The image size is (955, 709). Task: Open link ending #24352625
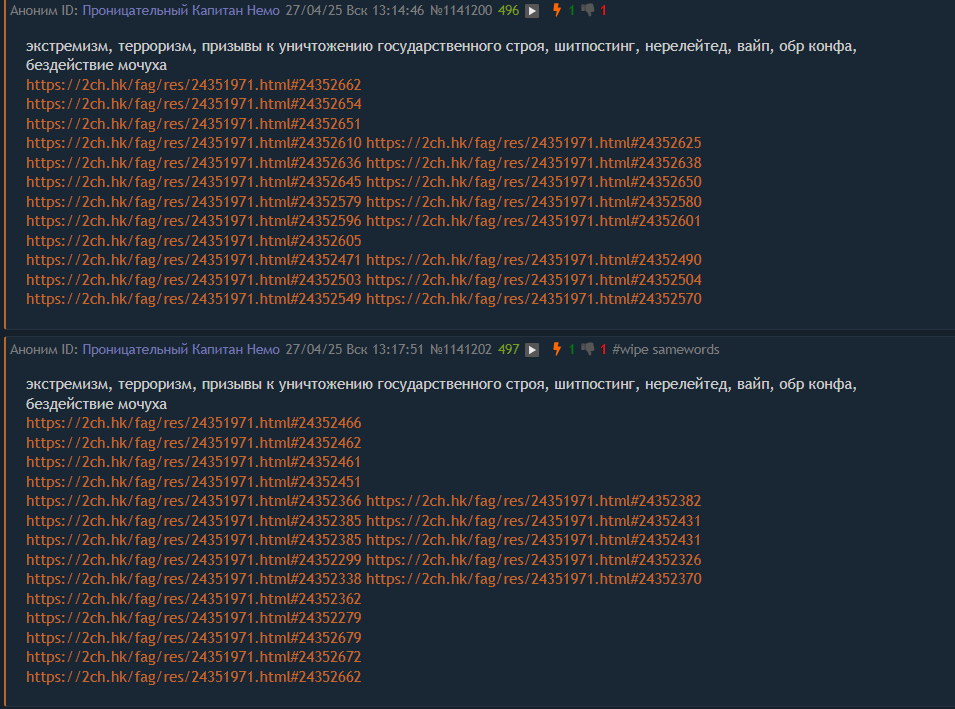tap(534, 143)
